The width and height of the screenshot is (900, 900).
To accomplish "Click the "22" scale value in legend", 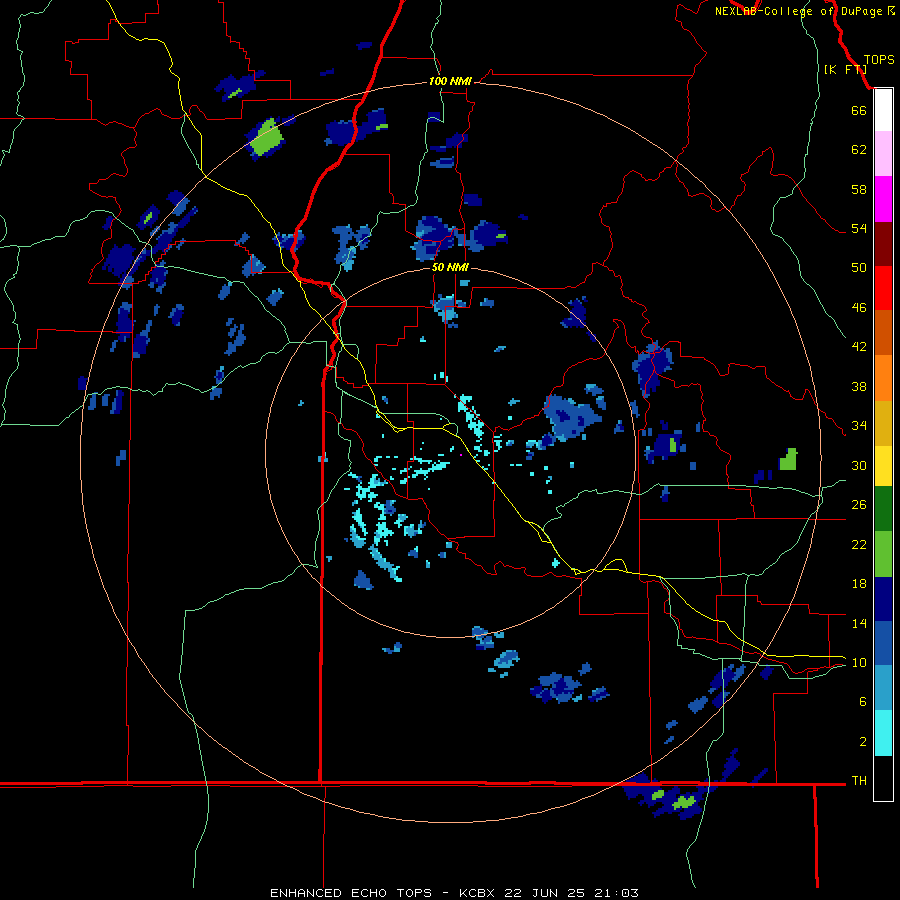I will point(859,544).
